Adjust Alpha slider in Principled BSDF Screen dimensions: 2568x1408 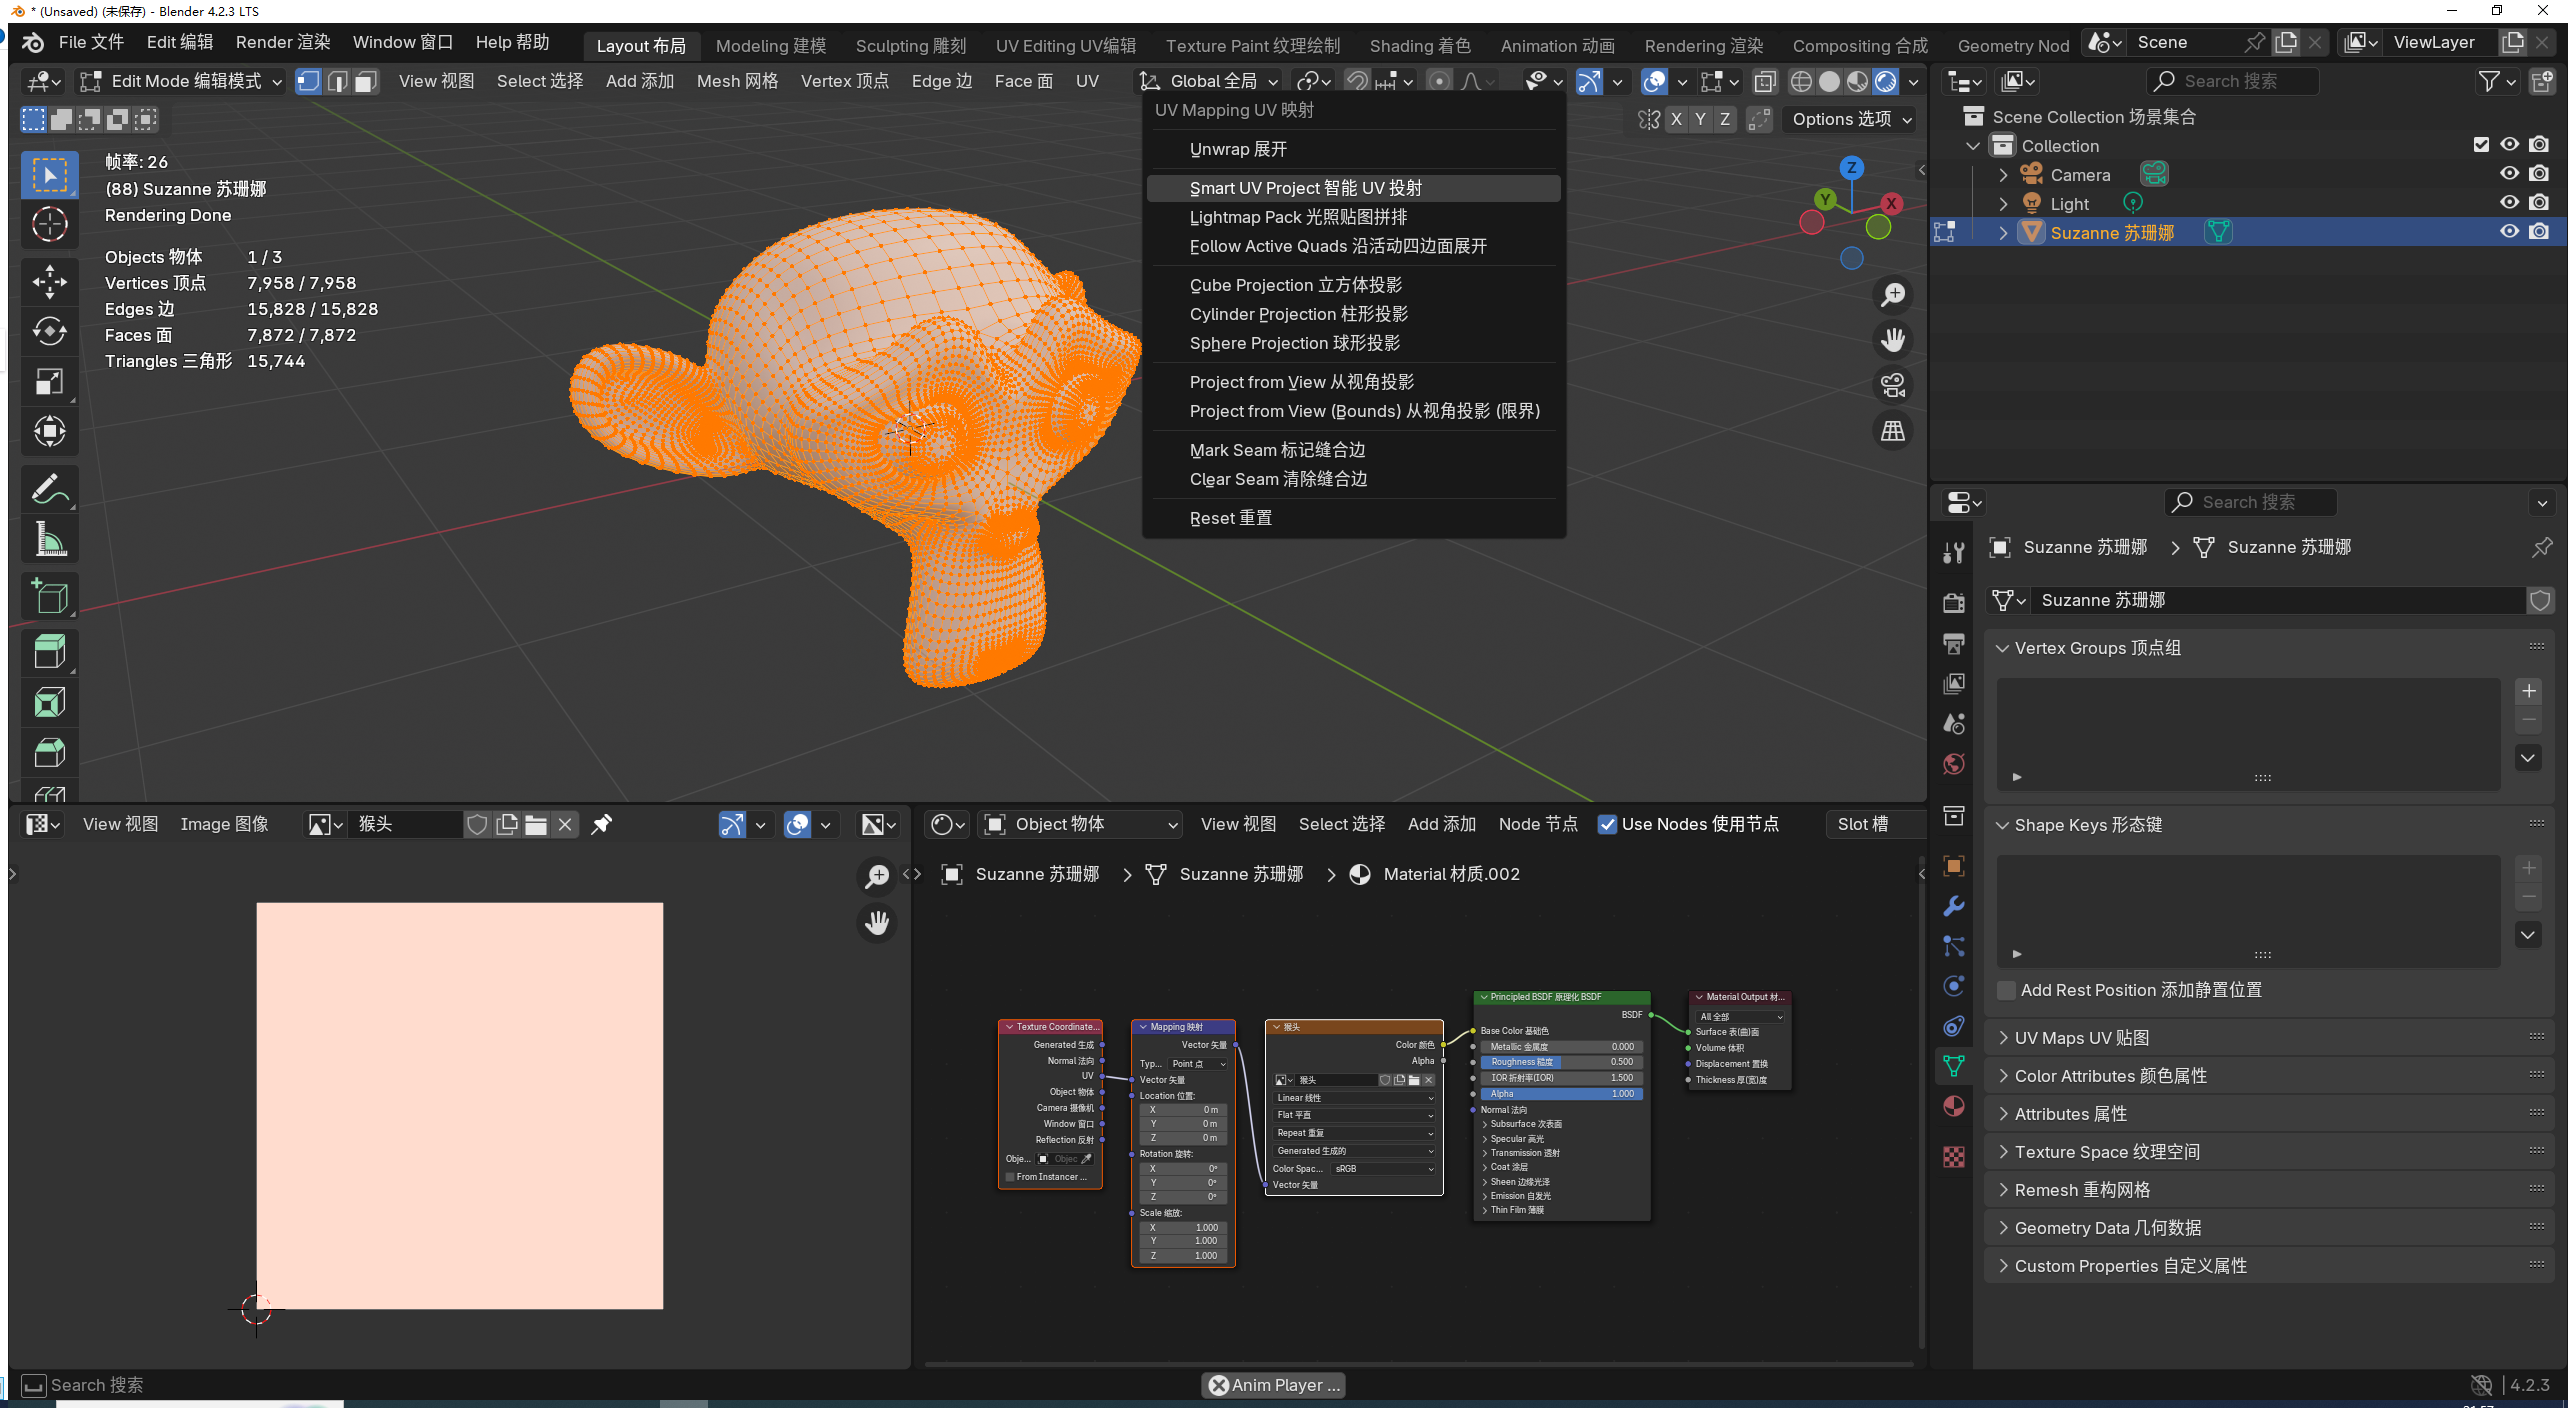point(1559,1094)
